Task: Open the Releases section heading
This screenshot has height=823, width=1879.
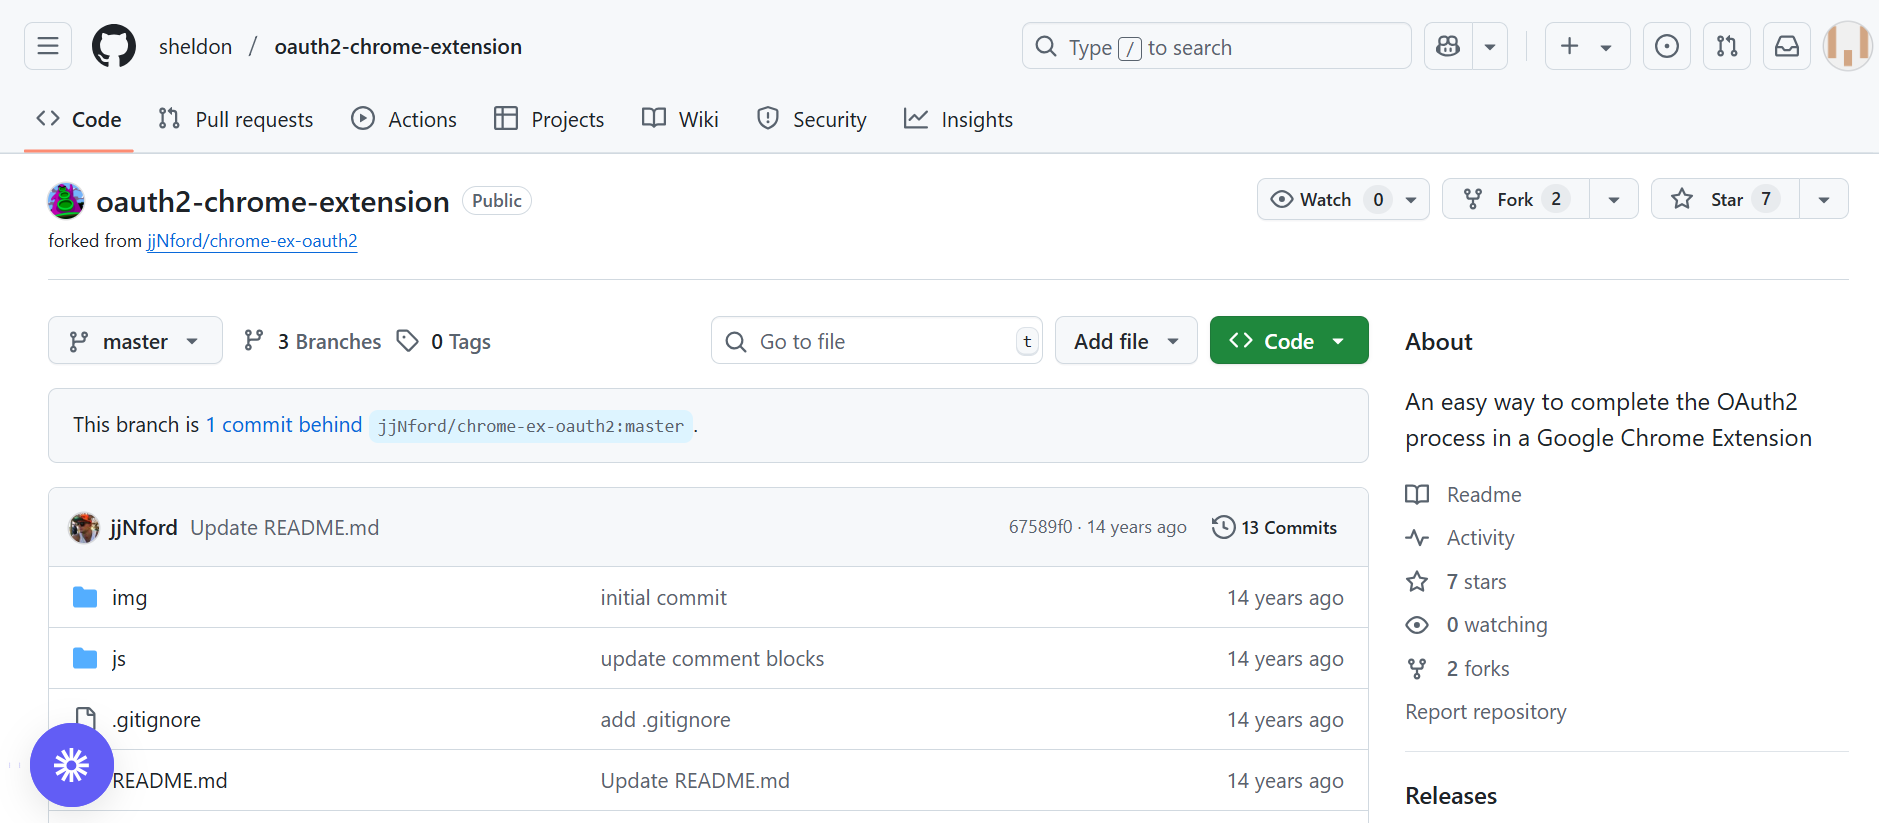Action: point(1451,796)
